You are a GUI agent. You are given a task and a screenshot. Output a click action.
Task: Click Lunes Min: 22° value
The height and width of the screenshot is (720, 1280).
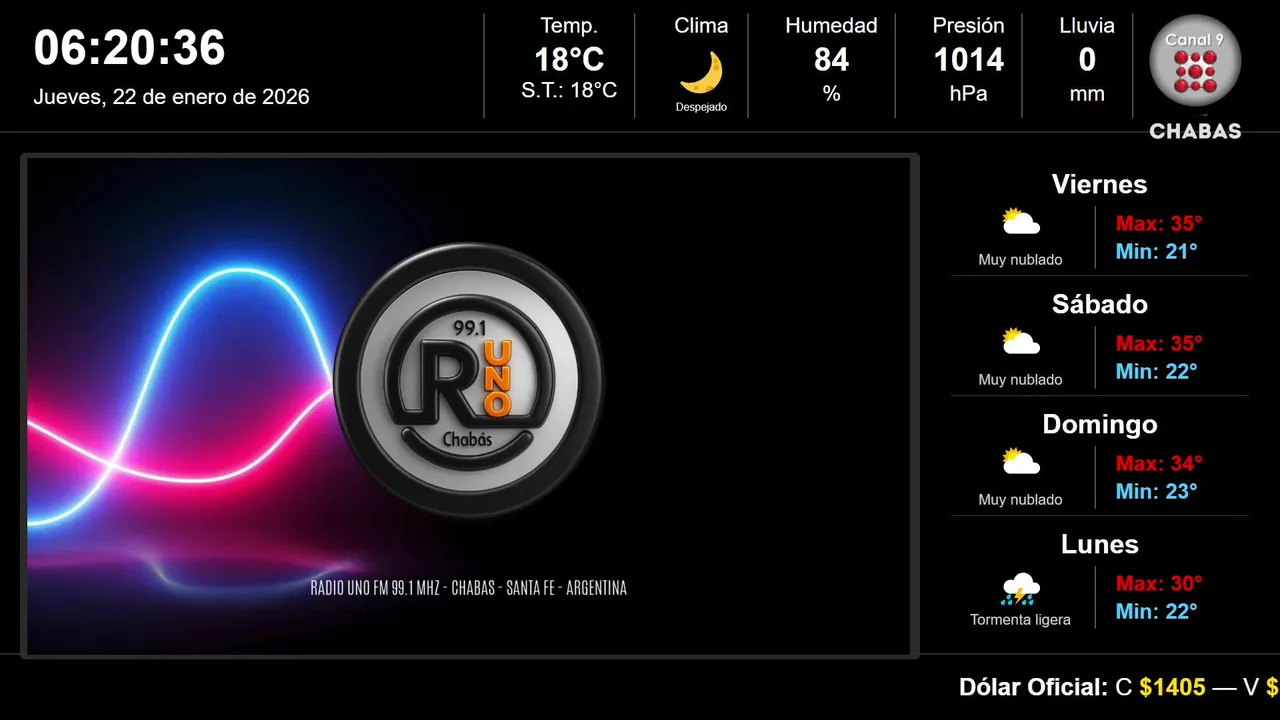pyautogui.click(x=1156, y=611)
